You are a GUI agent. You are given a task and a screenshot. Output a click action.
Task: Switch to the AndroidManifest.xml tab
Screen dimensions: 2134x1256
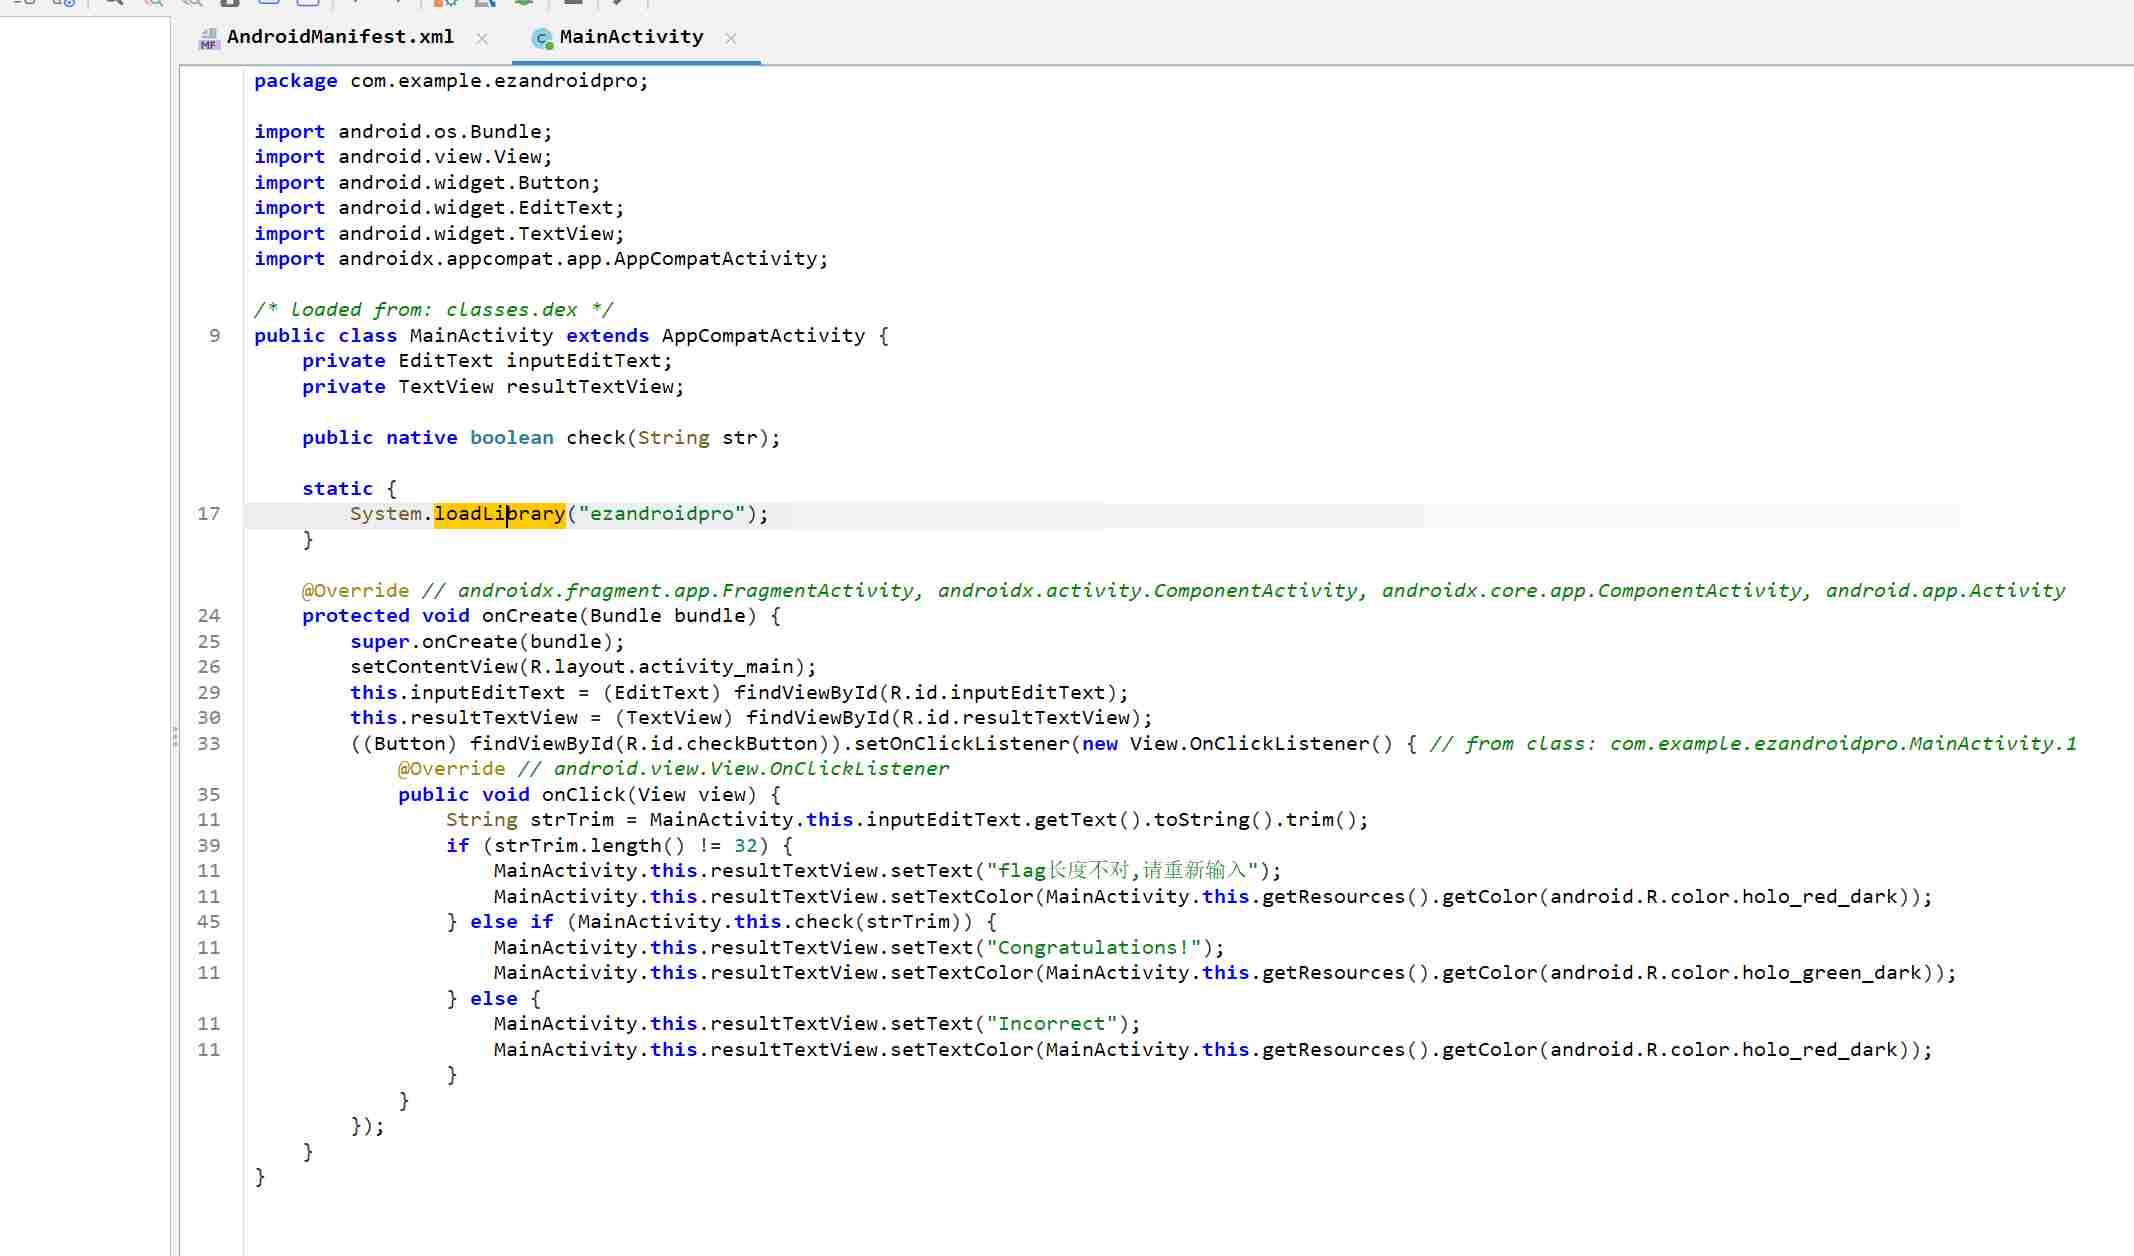(339, 37)
